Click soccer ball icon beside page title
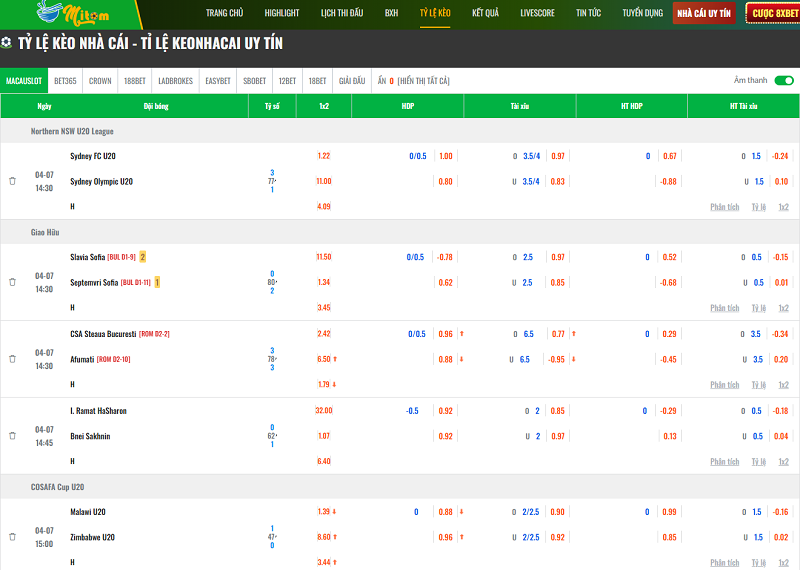The height and width of the screenshot is (570, 800). pyautogui.click(x=6, y=43)
